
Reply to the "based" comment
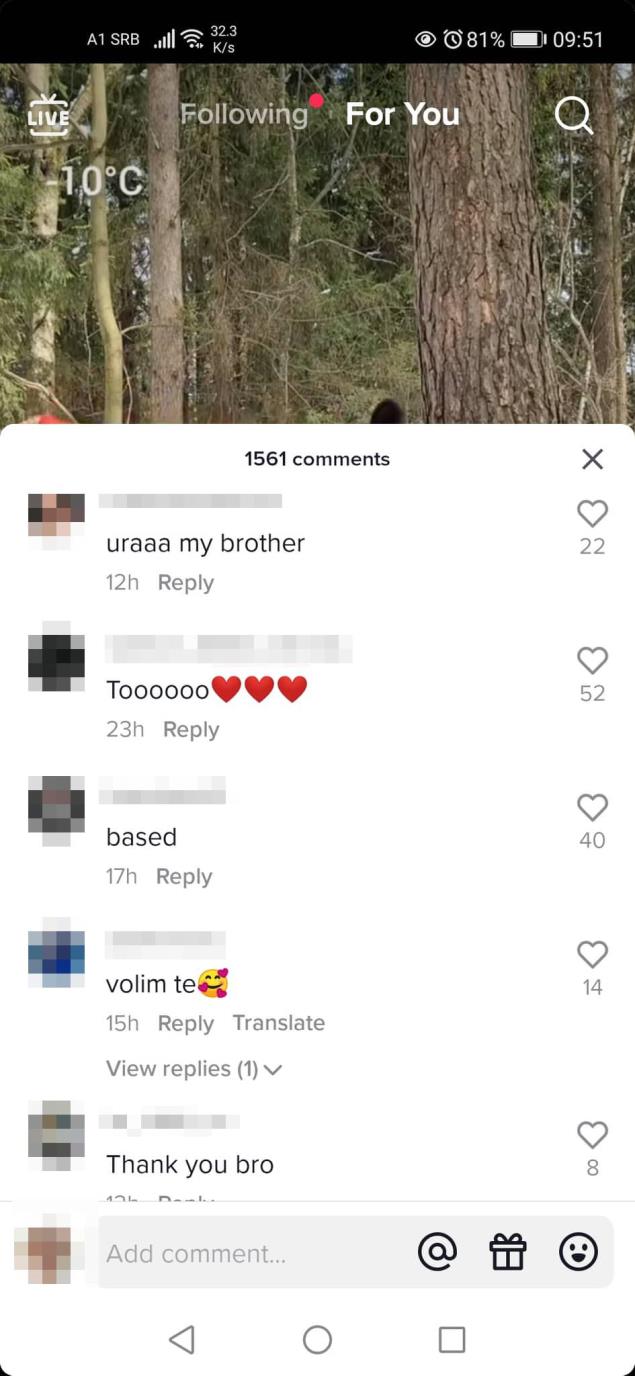(184, 876)
